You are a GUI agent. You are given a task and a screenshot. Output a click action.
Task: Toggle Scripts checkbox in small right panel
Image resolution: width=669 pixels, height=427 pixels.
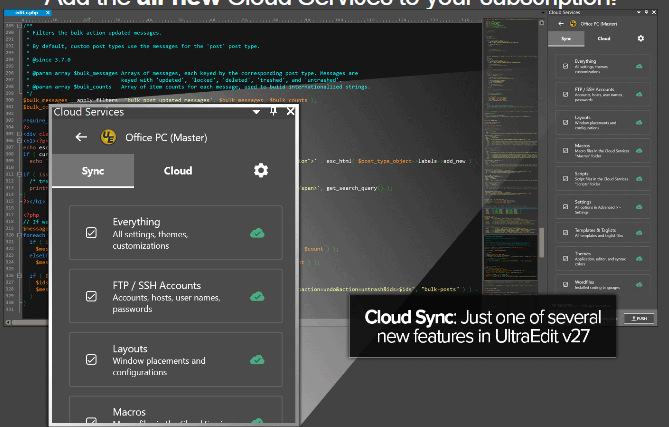[565, 179]
